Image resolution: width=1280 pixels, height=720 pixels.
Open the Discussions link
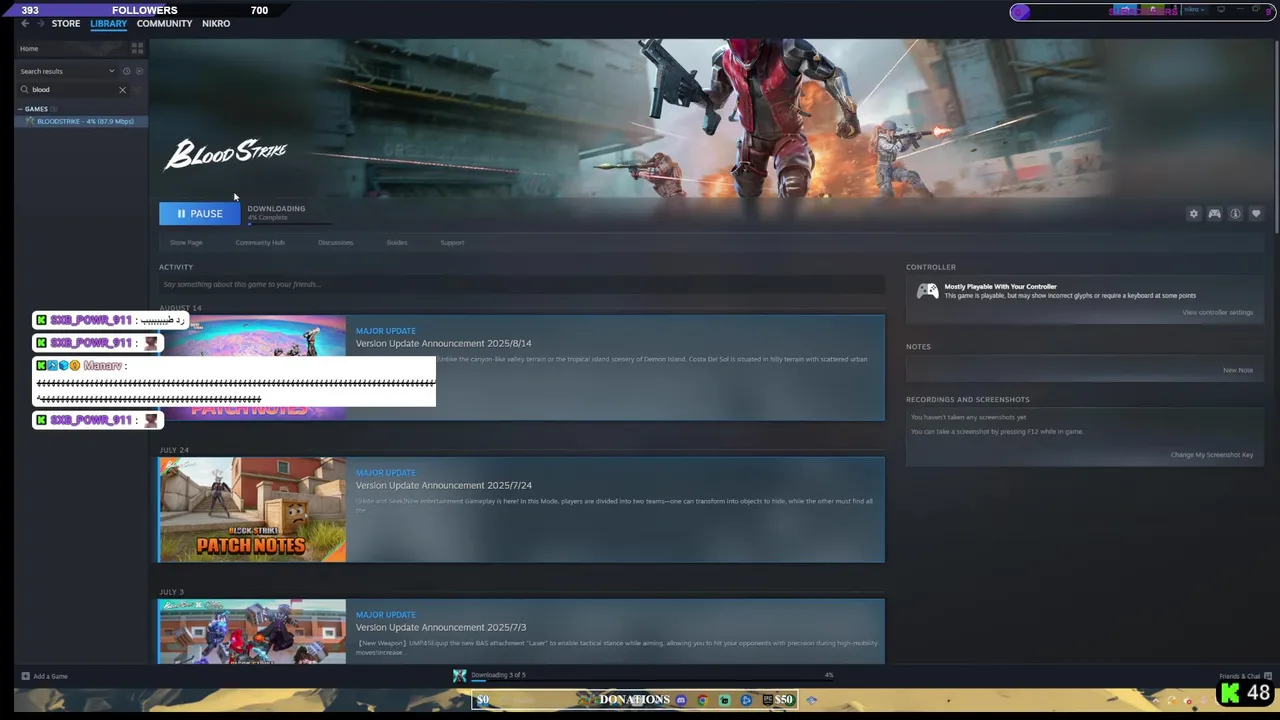[335, 242]
